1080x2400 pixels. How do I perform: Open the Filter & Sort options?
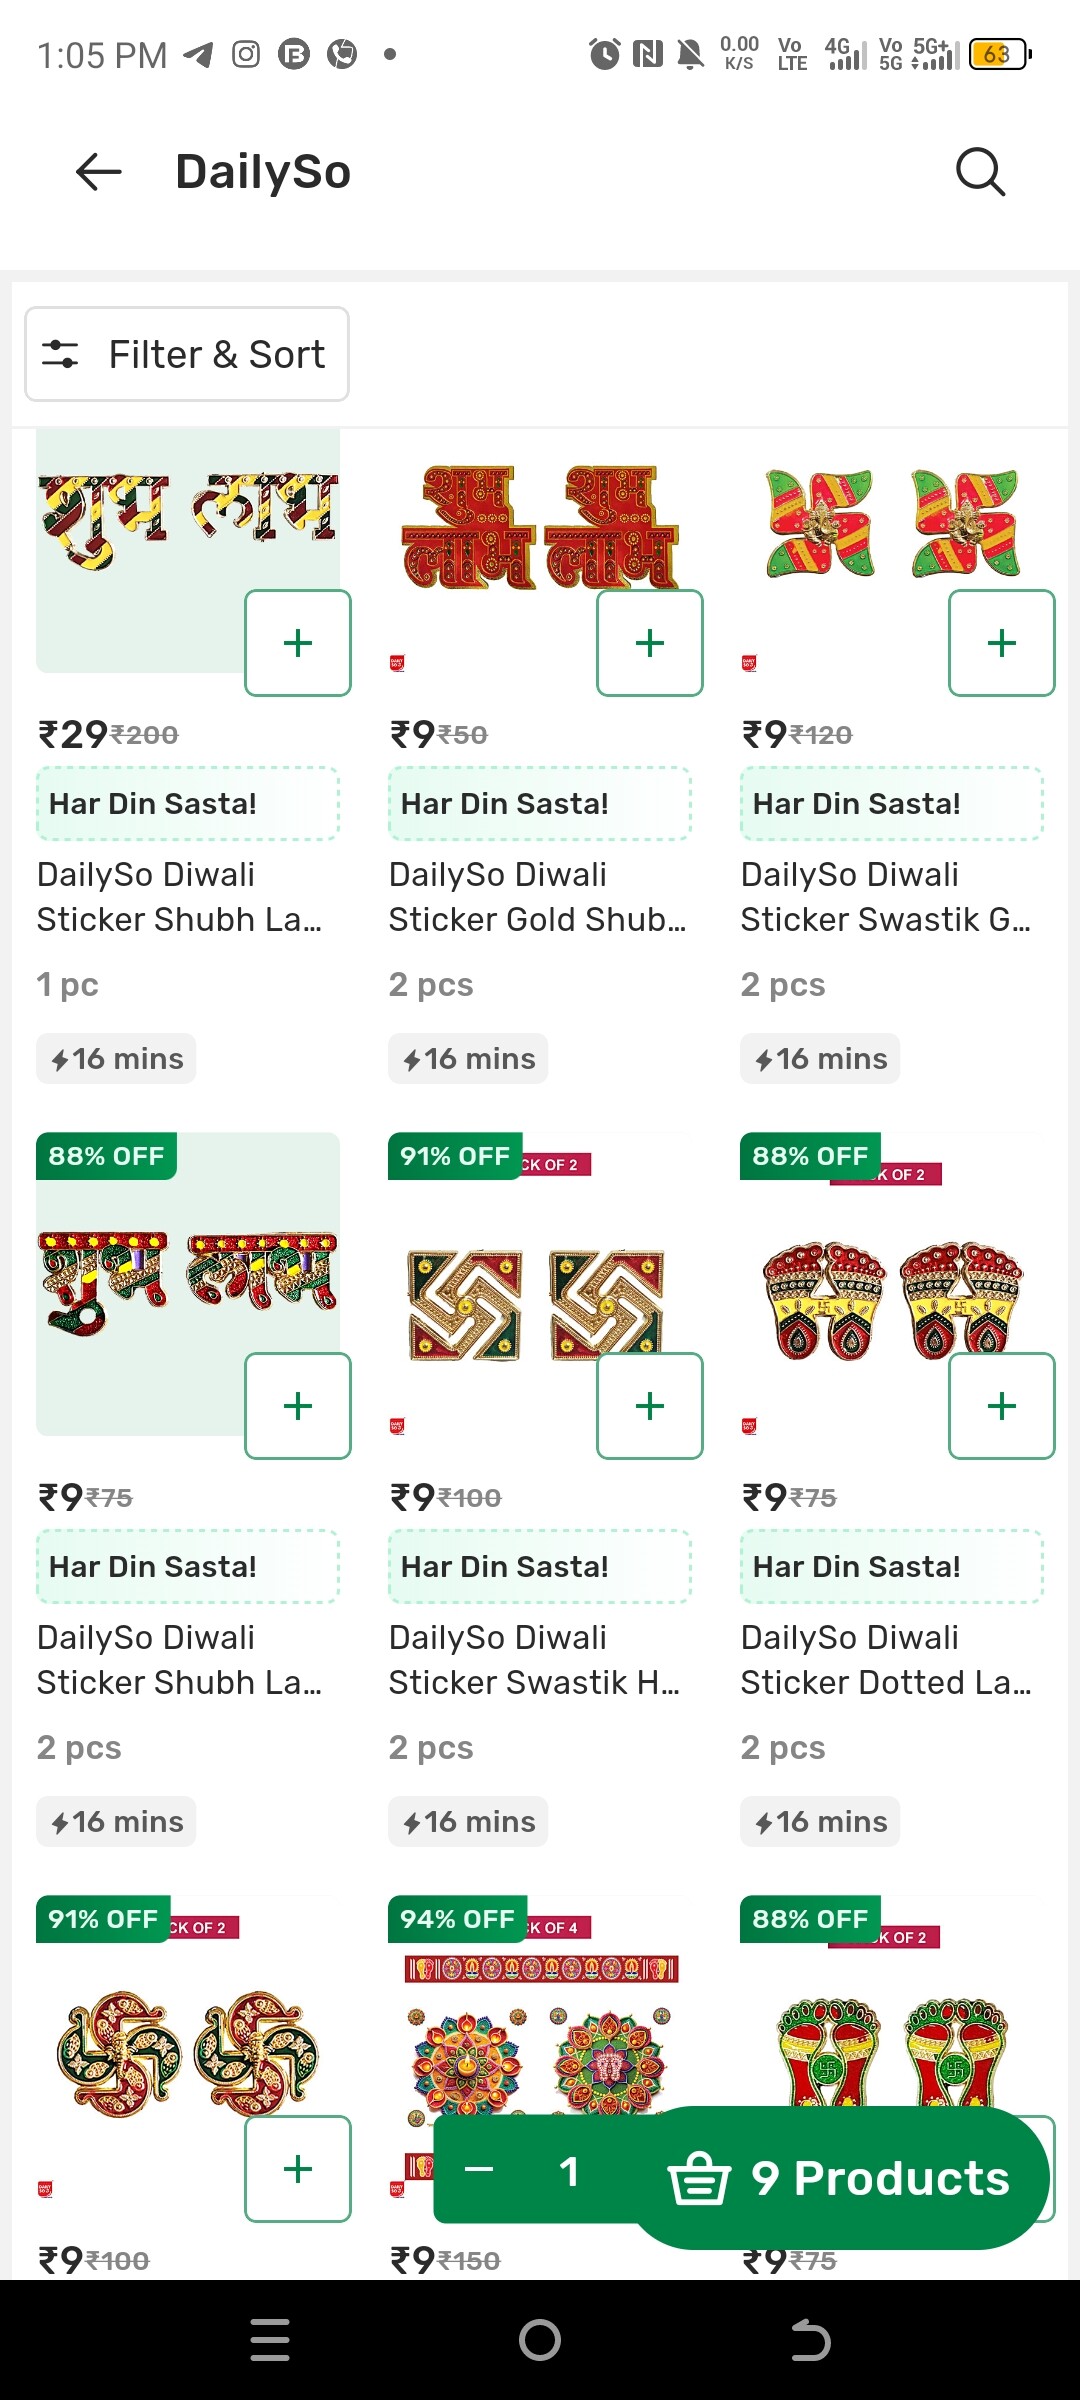point(187,354)
